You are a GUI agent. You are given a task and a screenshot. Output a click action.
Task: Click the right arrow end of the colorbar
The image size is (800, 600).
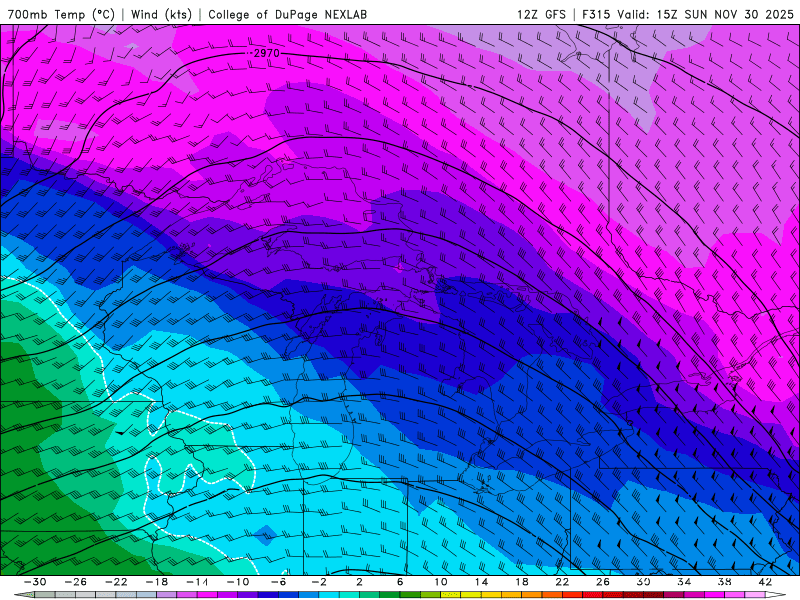pos(776,595)
